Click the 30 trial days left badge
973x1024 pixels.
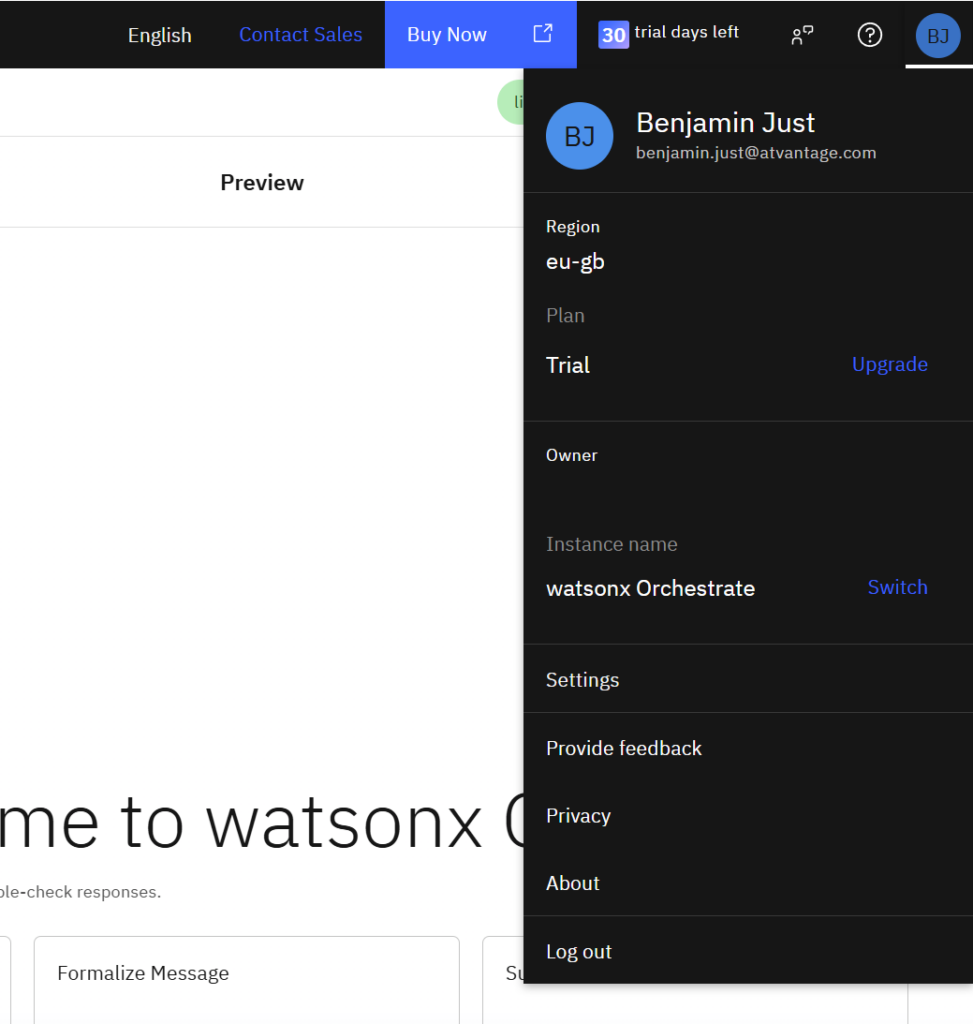(668, 34)
